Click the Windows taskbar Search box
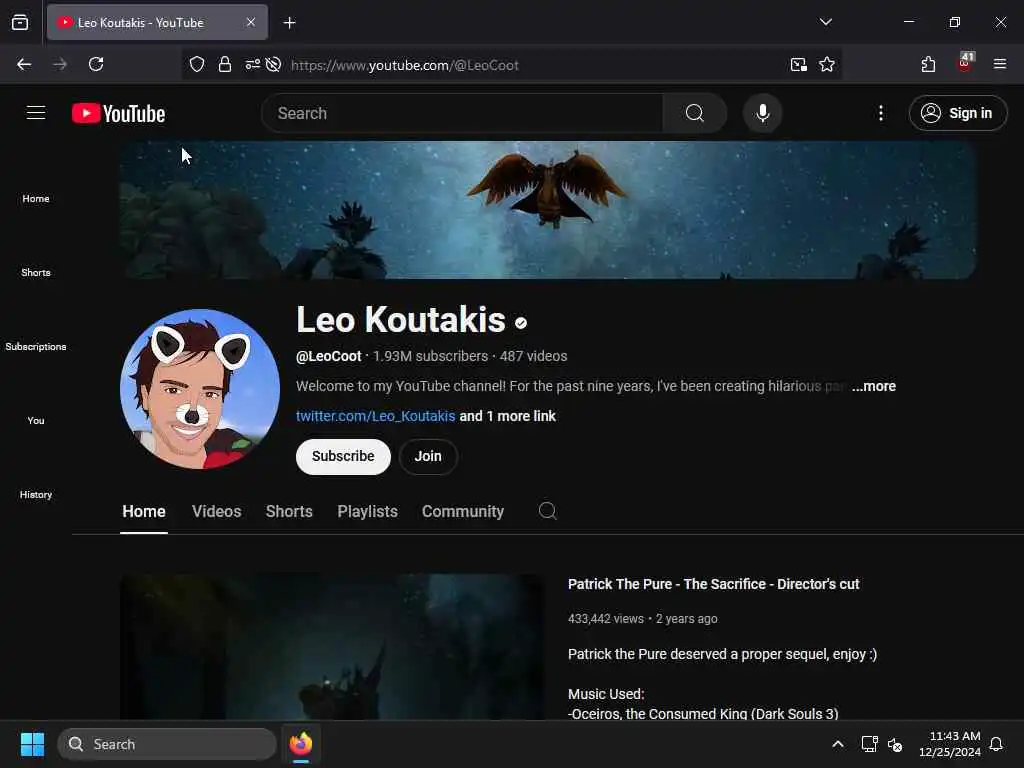 pos(167,744)
